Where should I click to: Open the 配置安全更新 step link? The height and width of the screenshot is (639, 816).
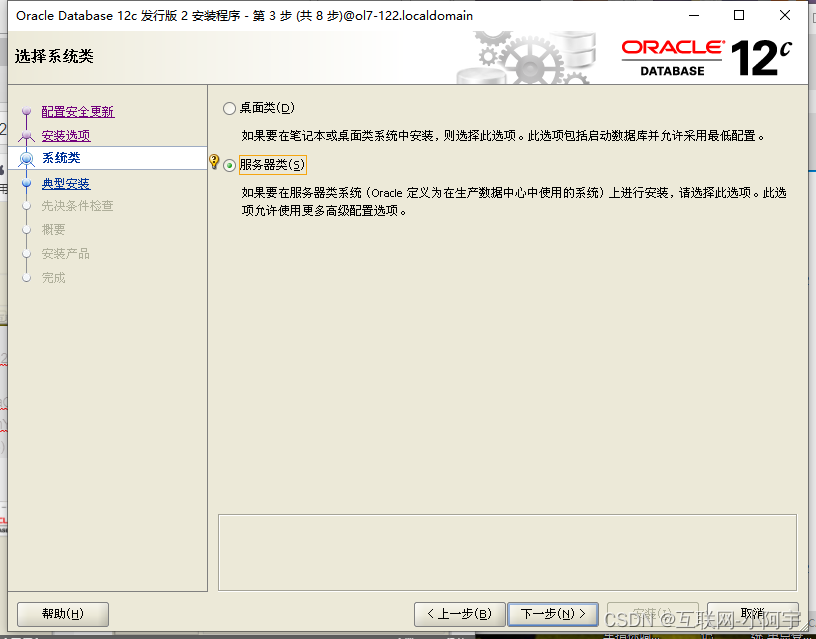click(x=78, y=111)
